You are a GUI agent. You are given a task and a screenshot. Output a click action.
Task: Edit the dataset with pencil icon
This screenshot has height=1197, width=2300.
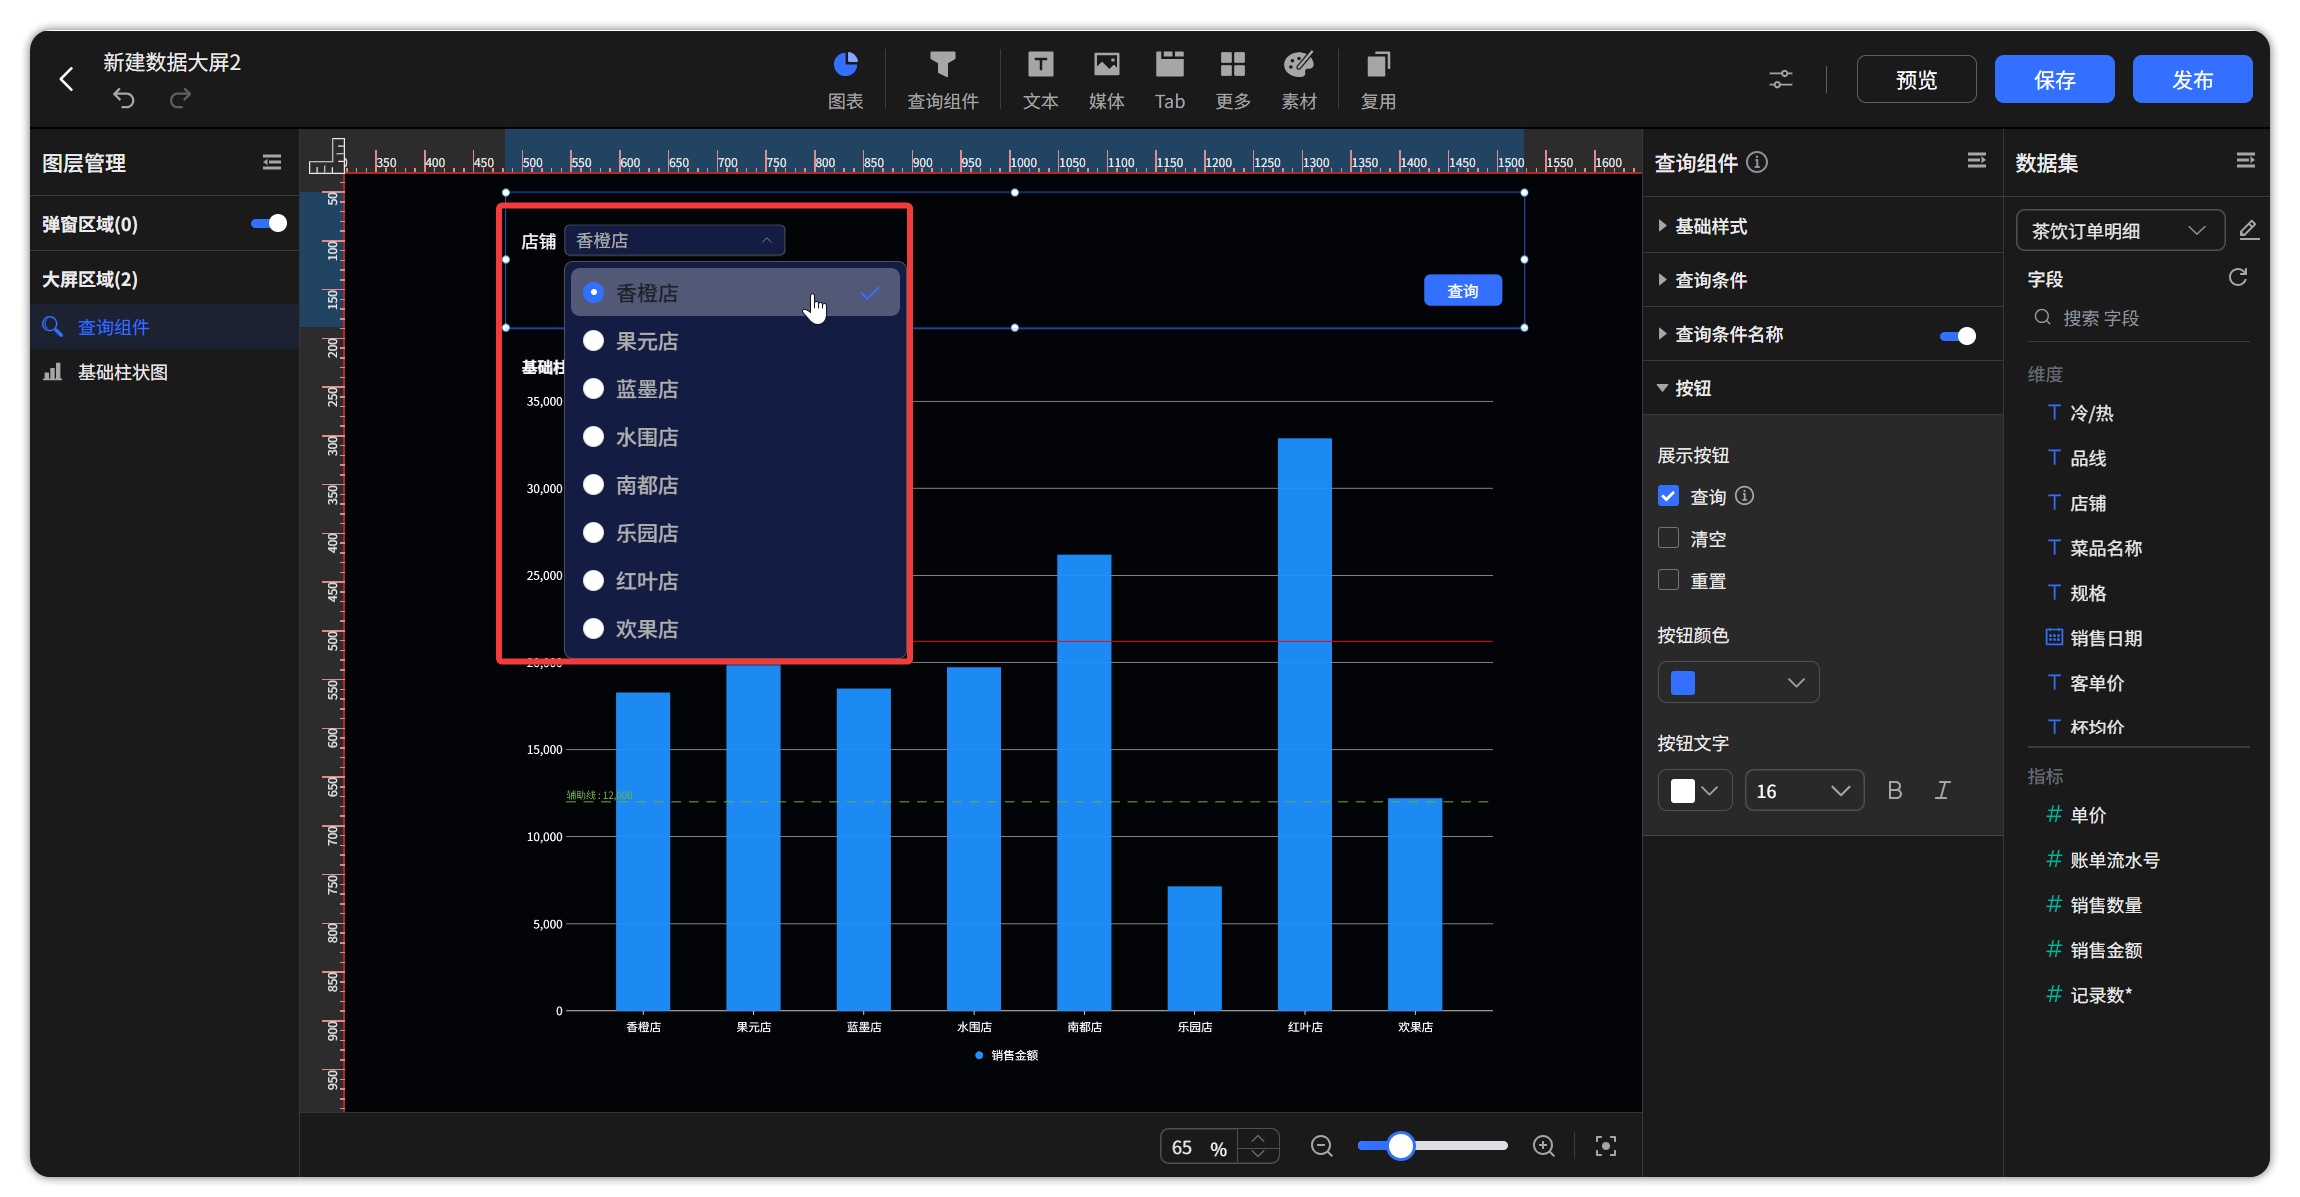(x=2248, y=230)
